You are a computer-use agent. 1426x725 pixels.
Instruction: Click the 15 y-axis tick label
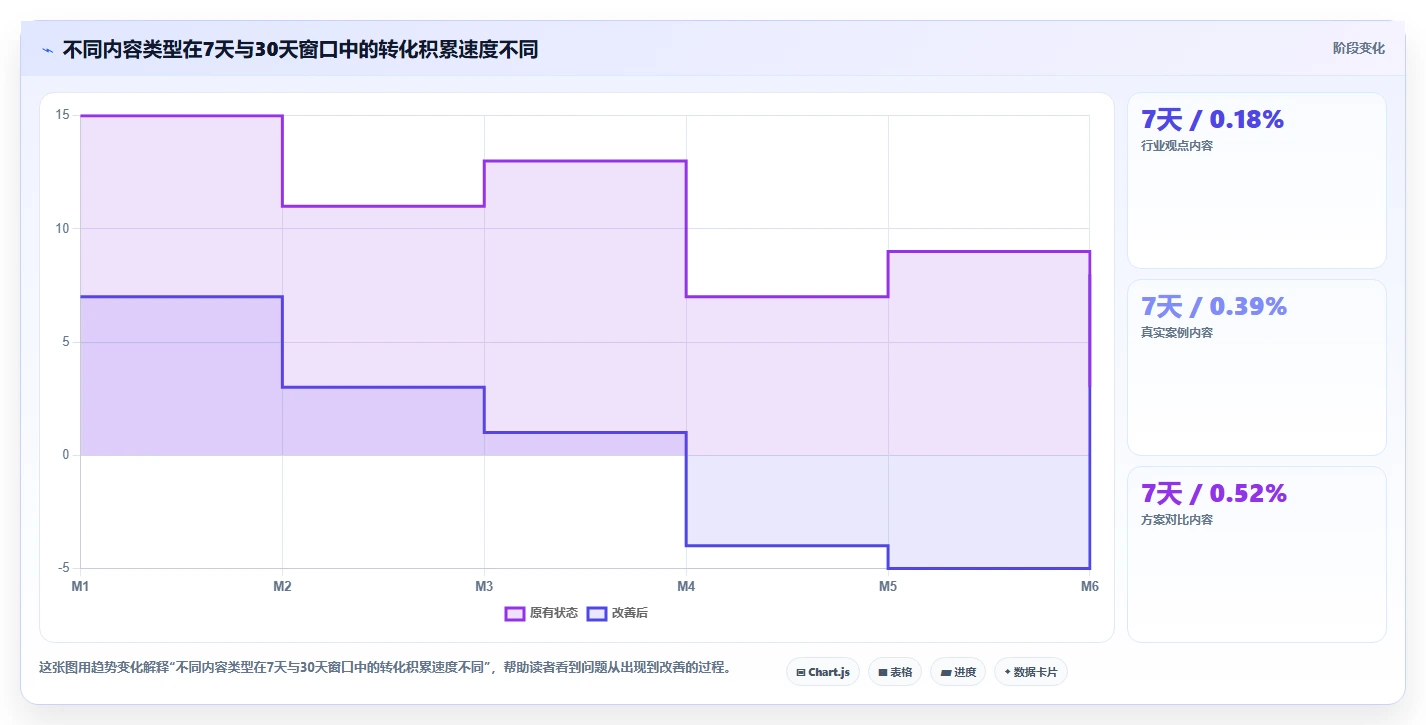point(62,115)
